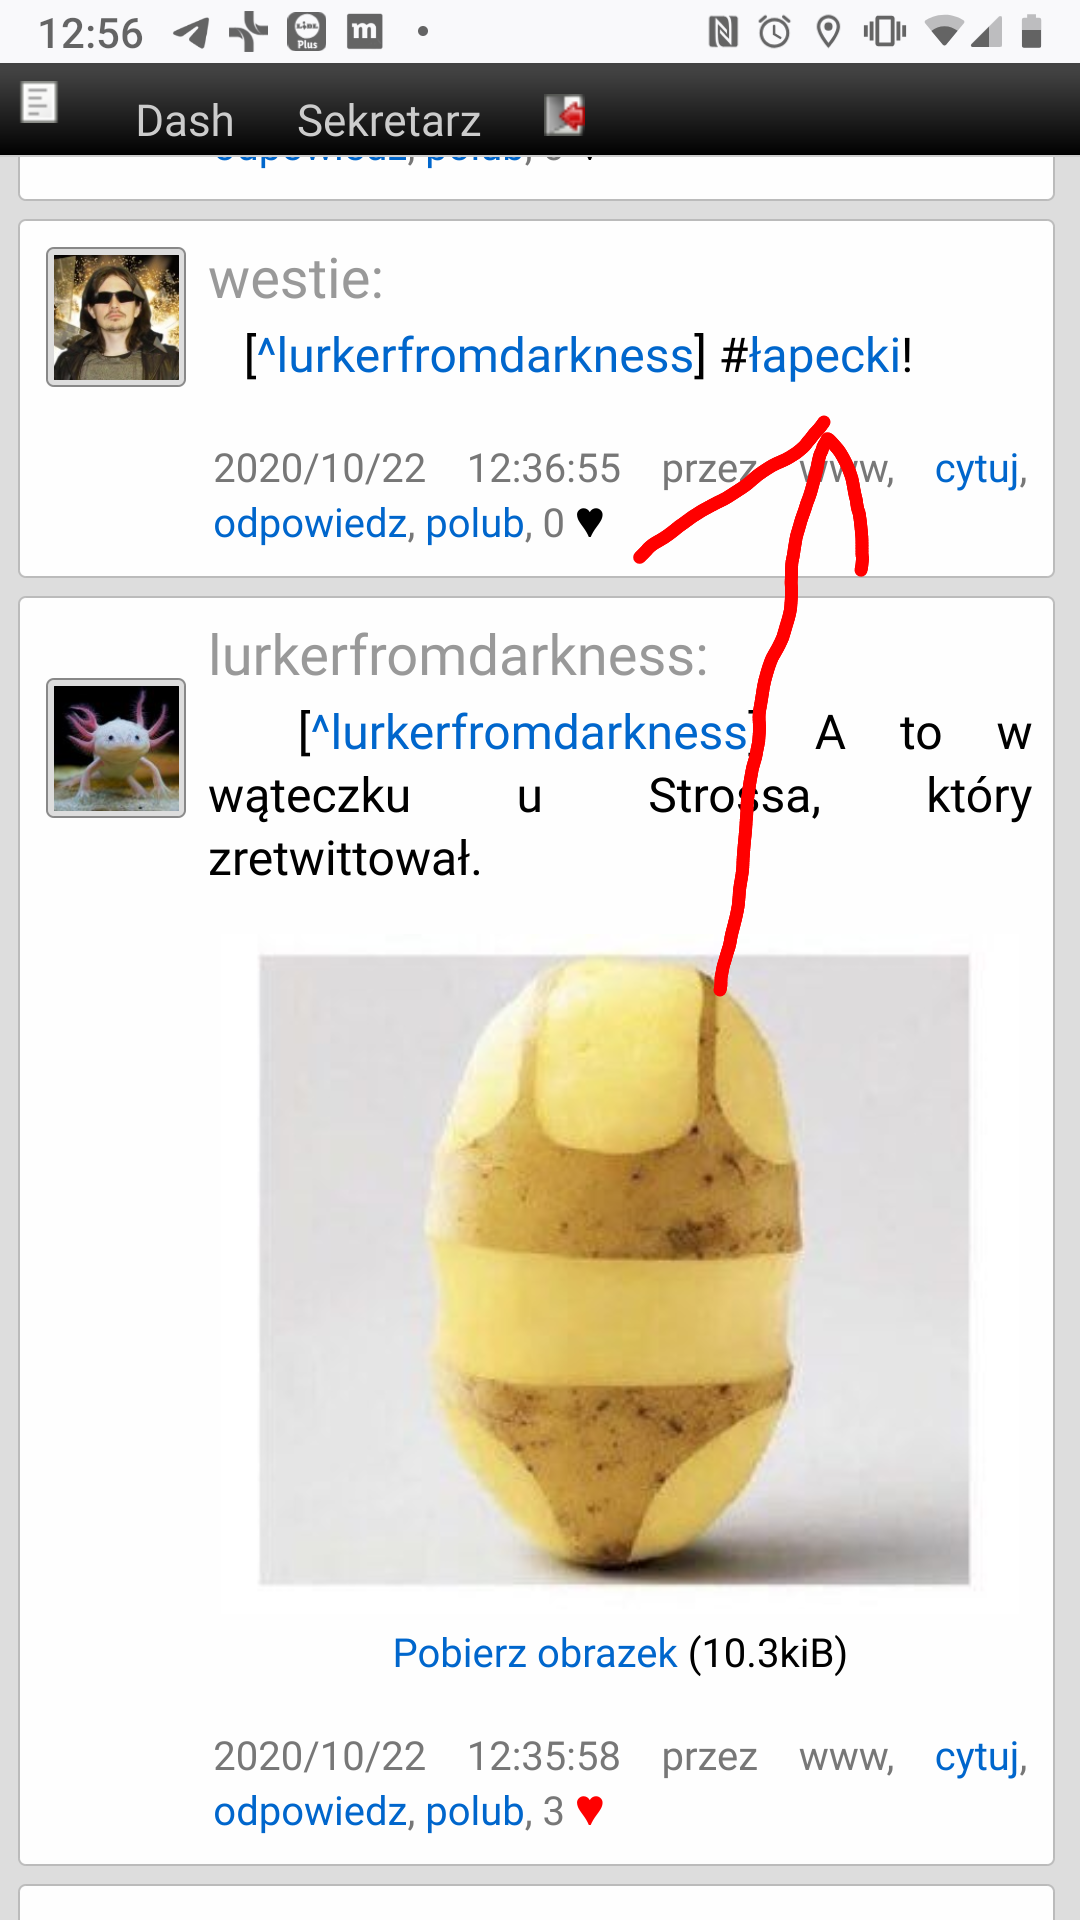Open lurkerfromdarkness axolotl avatar
1080x1920 pixels.
point(116,748)
